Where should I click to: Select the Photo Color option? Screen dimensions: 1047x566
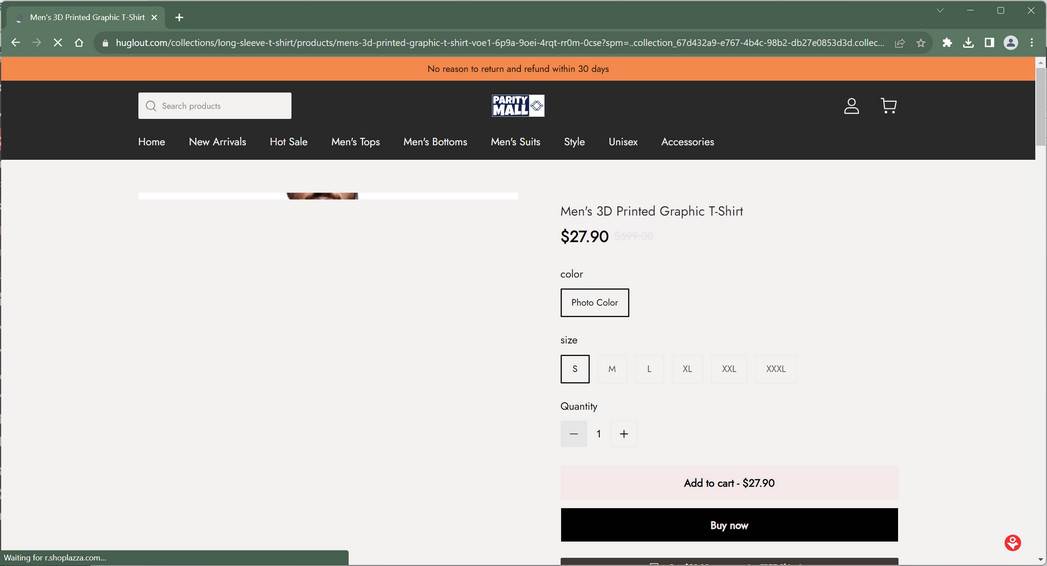tap(595, 302)
